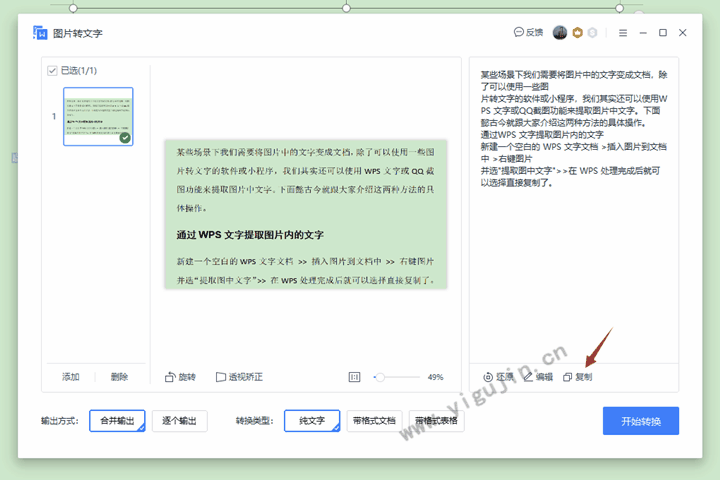
Task: Toggle the 已选(1/1) select-all checkbox
Action: [x=52, y=71]
